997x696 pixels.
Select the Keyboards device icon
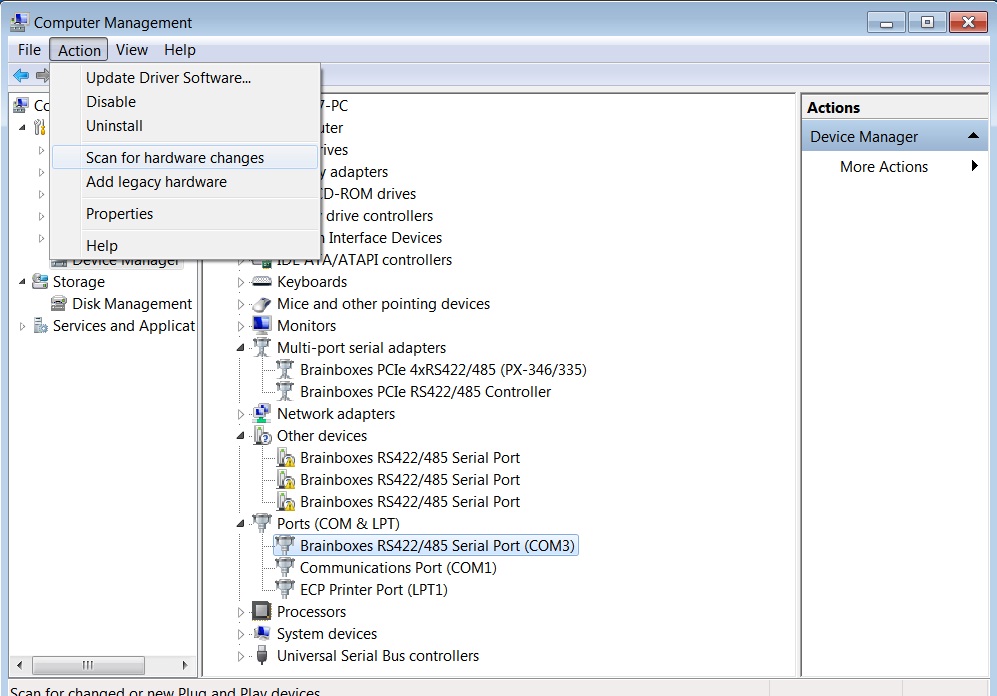click(260, 281)
